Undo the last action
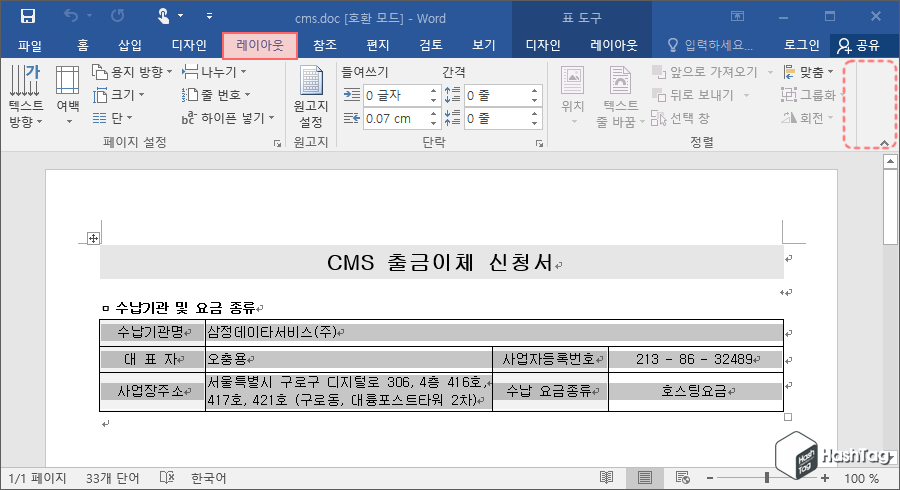900x490 pixels. click(x=71, y=16)
